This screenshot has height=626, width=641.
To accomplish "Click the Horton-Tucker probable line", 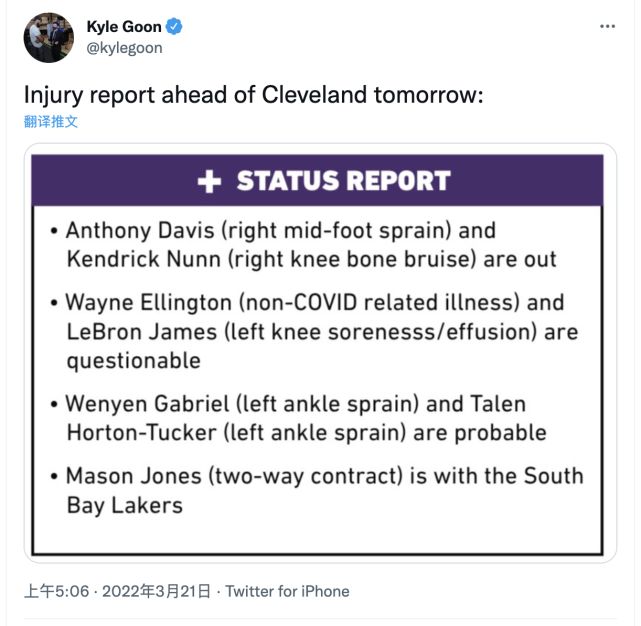I will (306, 432).
